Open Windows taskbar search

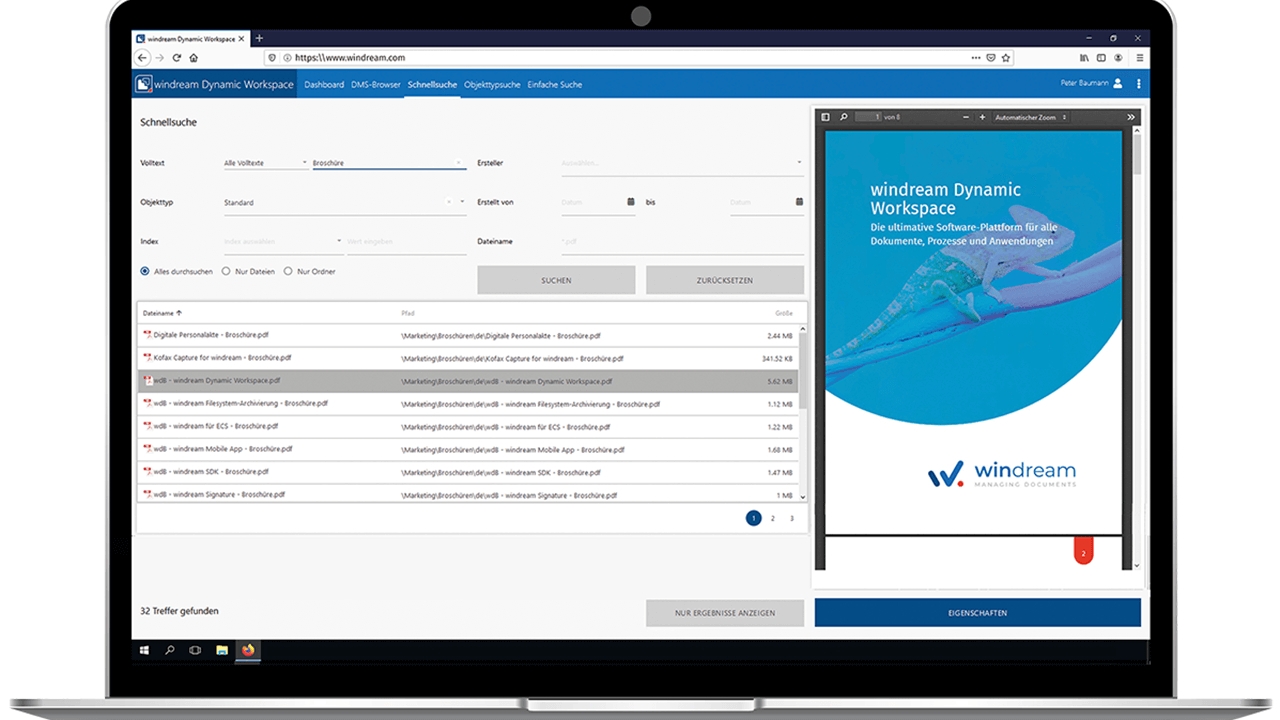[x=170, y=650]
